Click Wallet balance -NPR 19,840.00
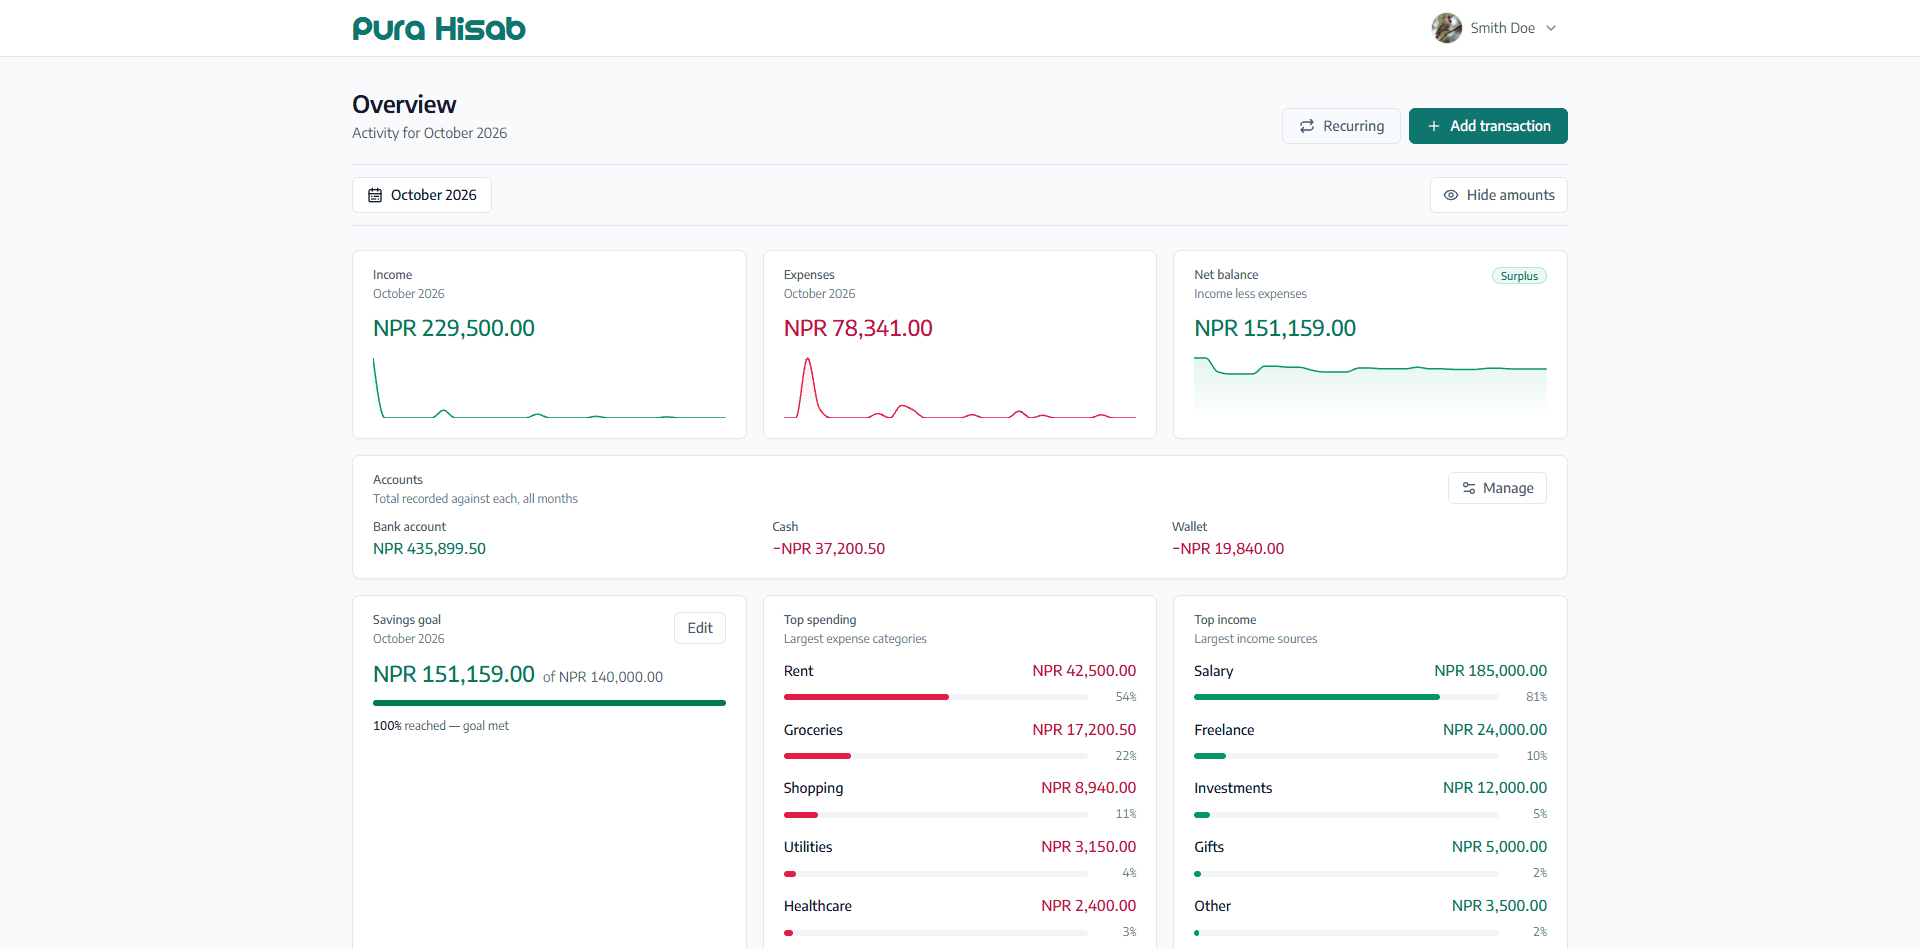 point(1228,549)
